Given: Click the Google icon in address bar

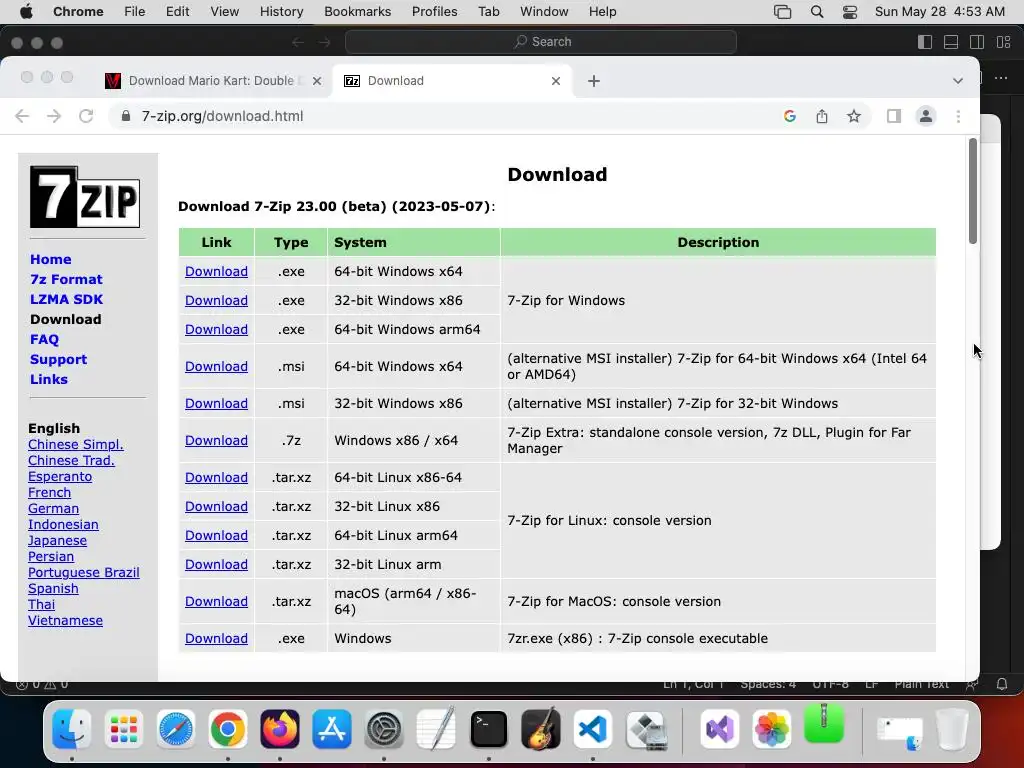Looking at the screenshot, I should pos(790,116).
